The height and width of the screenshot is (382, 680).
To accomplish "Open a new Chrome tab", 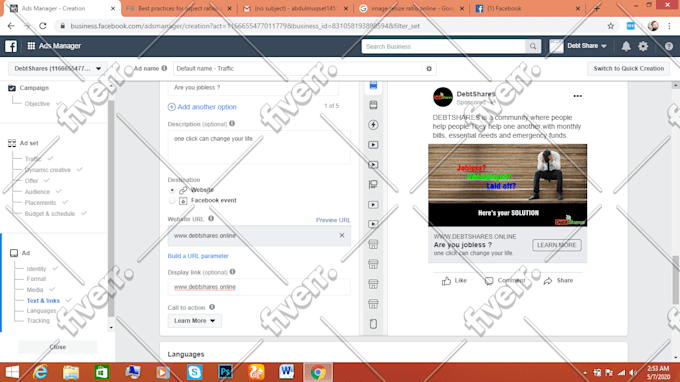I will [x=596, y=9].
